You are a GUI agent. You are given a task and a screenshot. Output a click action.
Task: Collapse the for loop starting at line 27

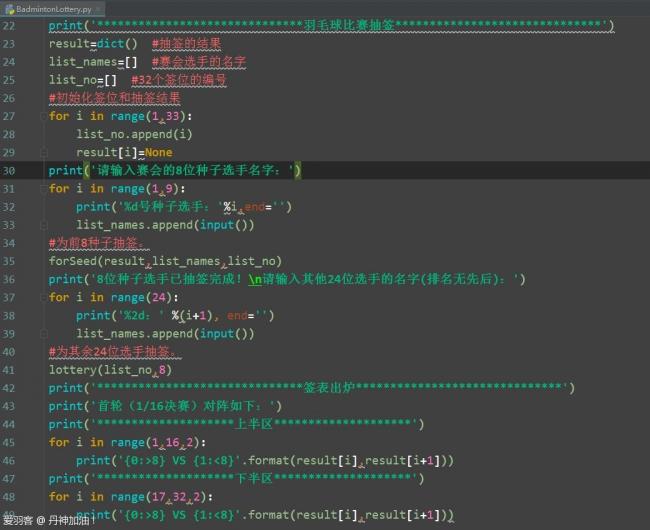[42, 116]
